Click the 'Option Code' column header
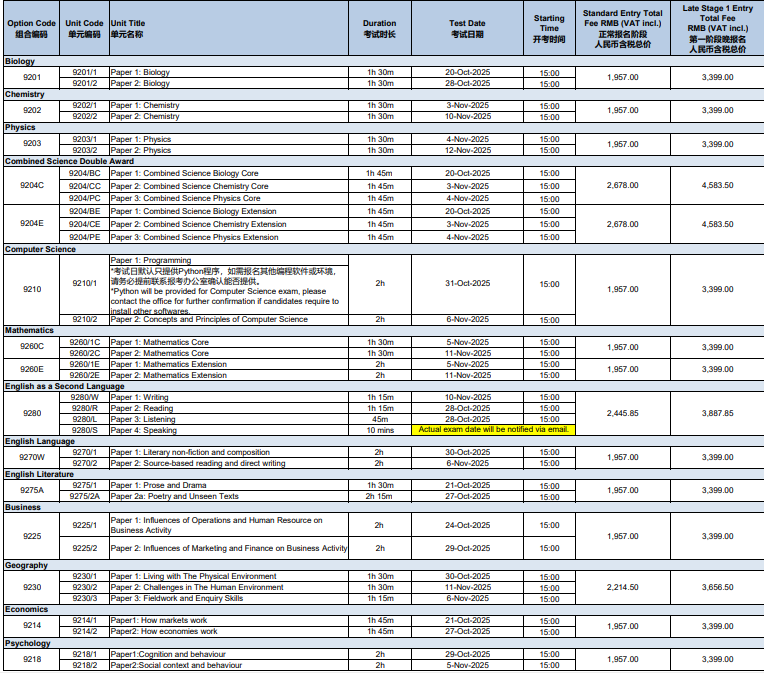 point(31,28)
